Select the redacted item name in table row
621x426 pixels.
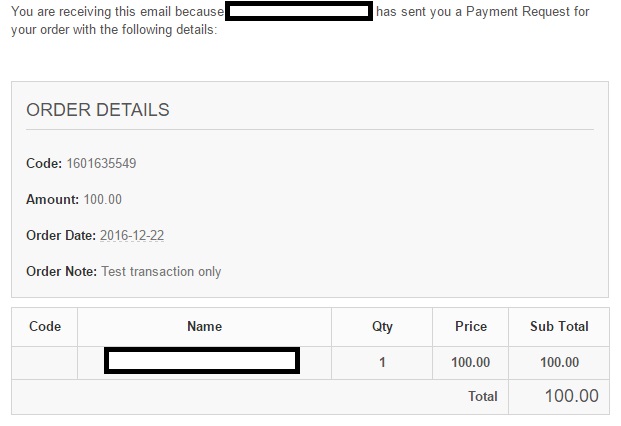pos(201,361)
